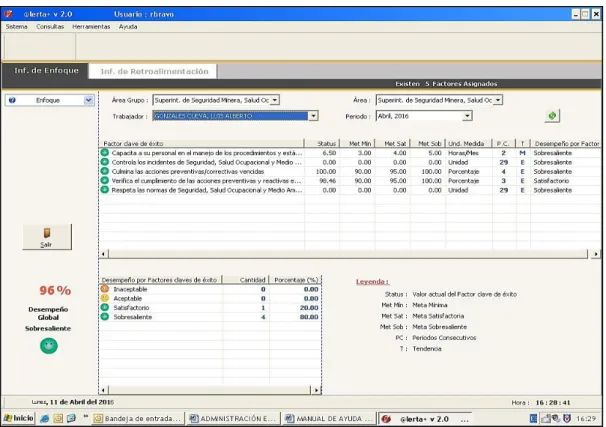Click the Inaceptable orange face icon
Image resolution: width=606 pixels, height=427 pixels.
[x=105, y=289]
